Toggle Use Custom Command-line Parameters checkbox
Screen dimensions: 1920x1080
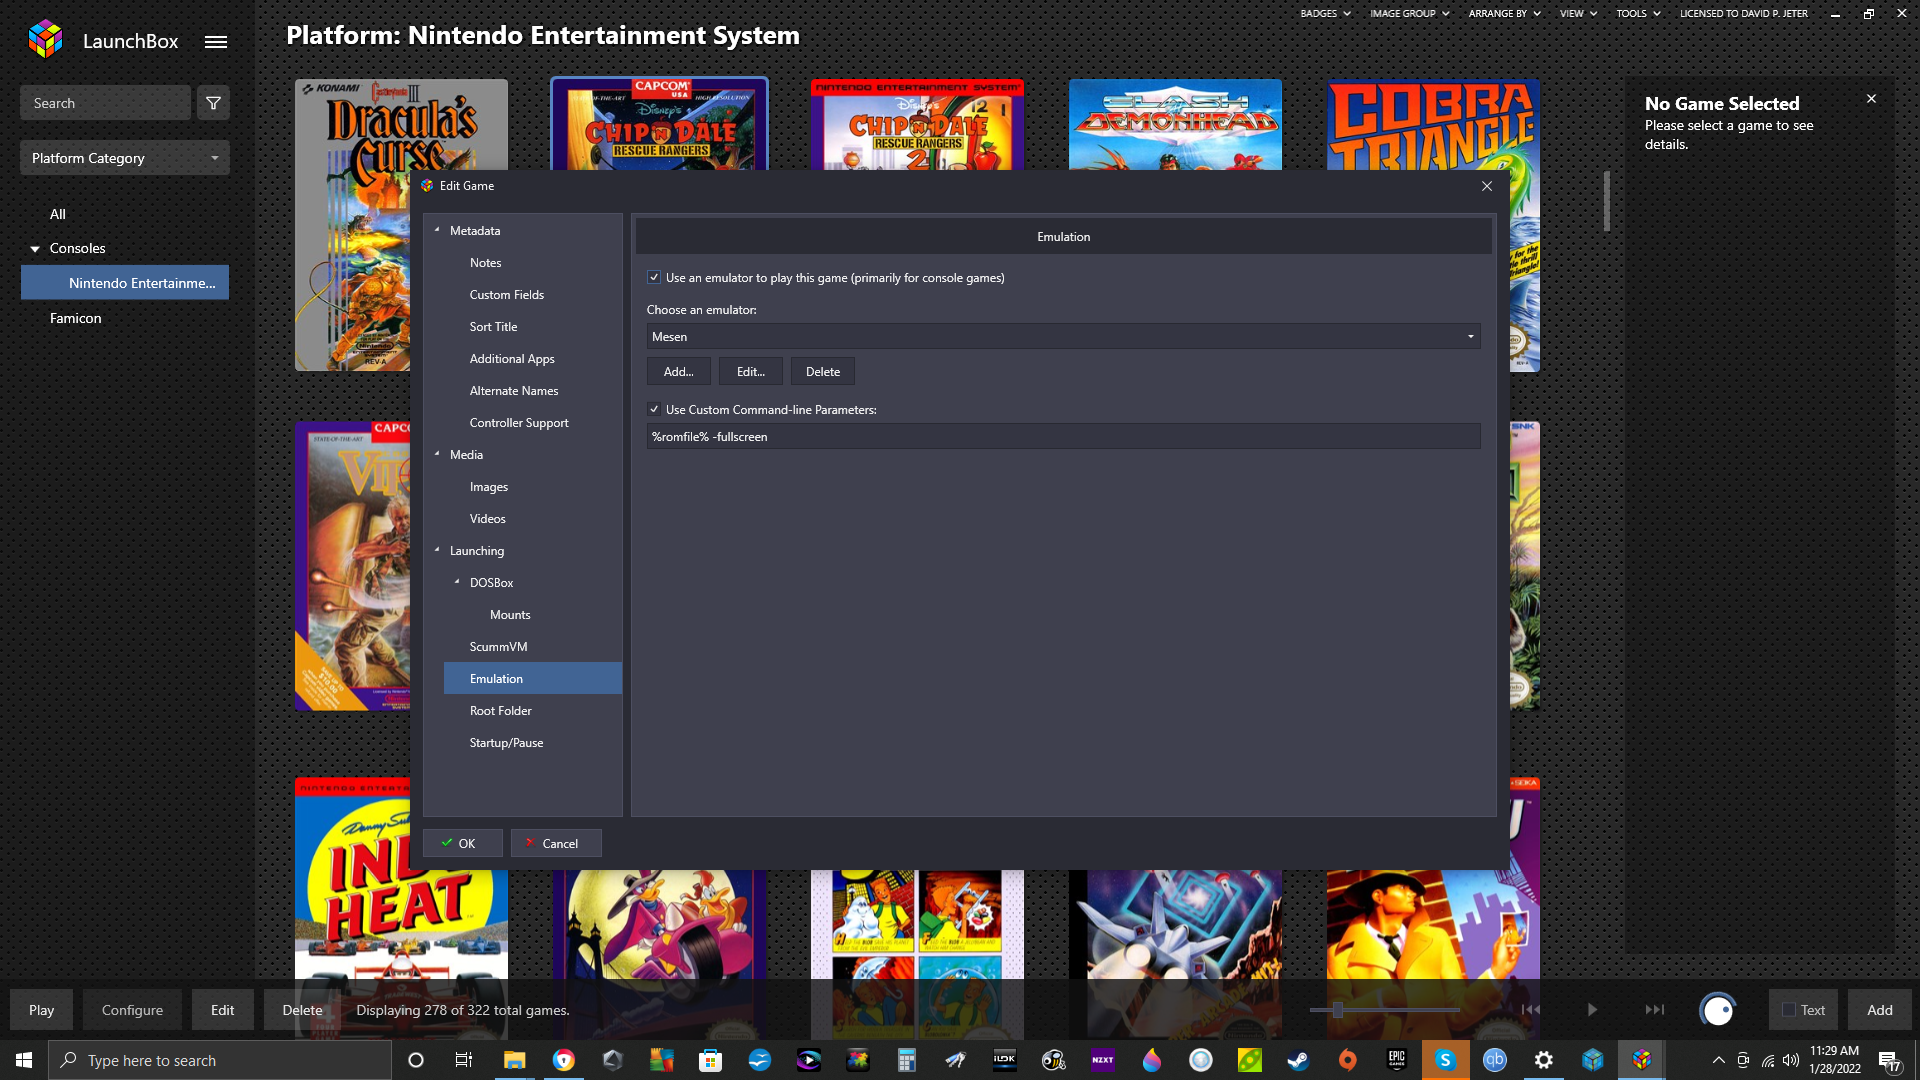(654, 410)
